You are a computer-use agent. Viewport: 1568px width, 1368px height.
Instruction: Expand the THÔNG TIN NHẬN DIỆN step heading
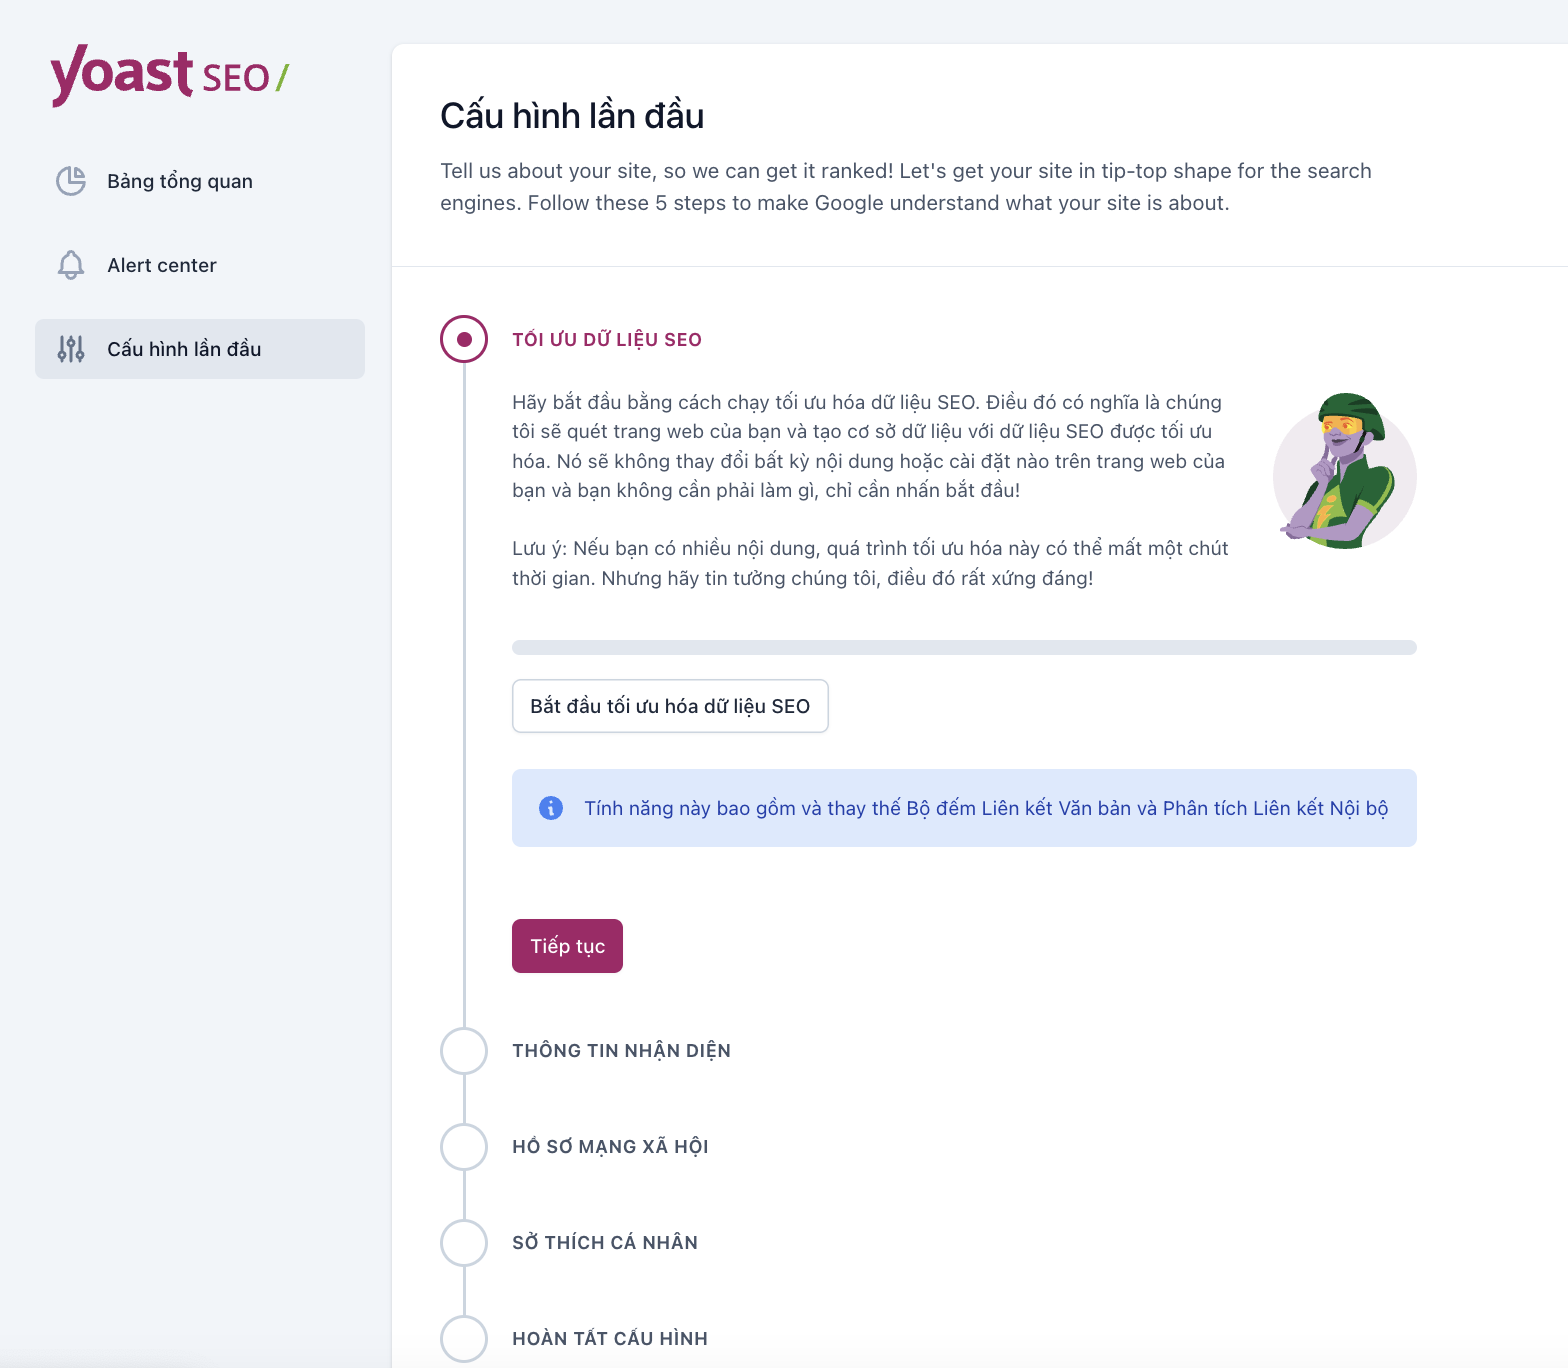point(621,1051)
